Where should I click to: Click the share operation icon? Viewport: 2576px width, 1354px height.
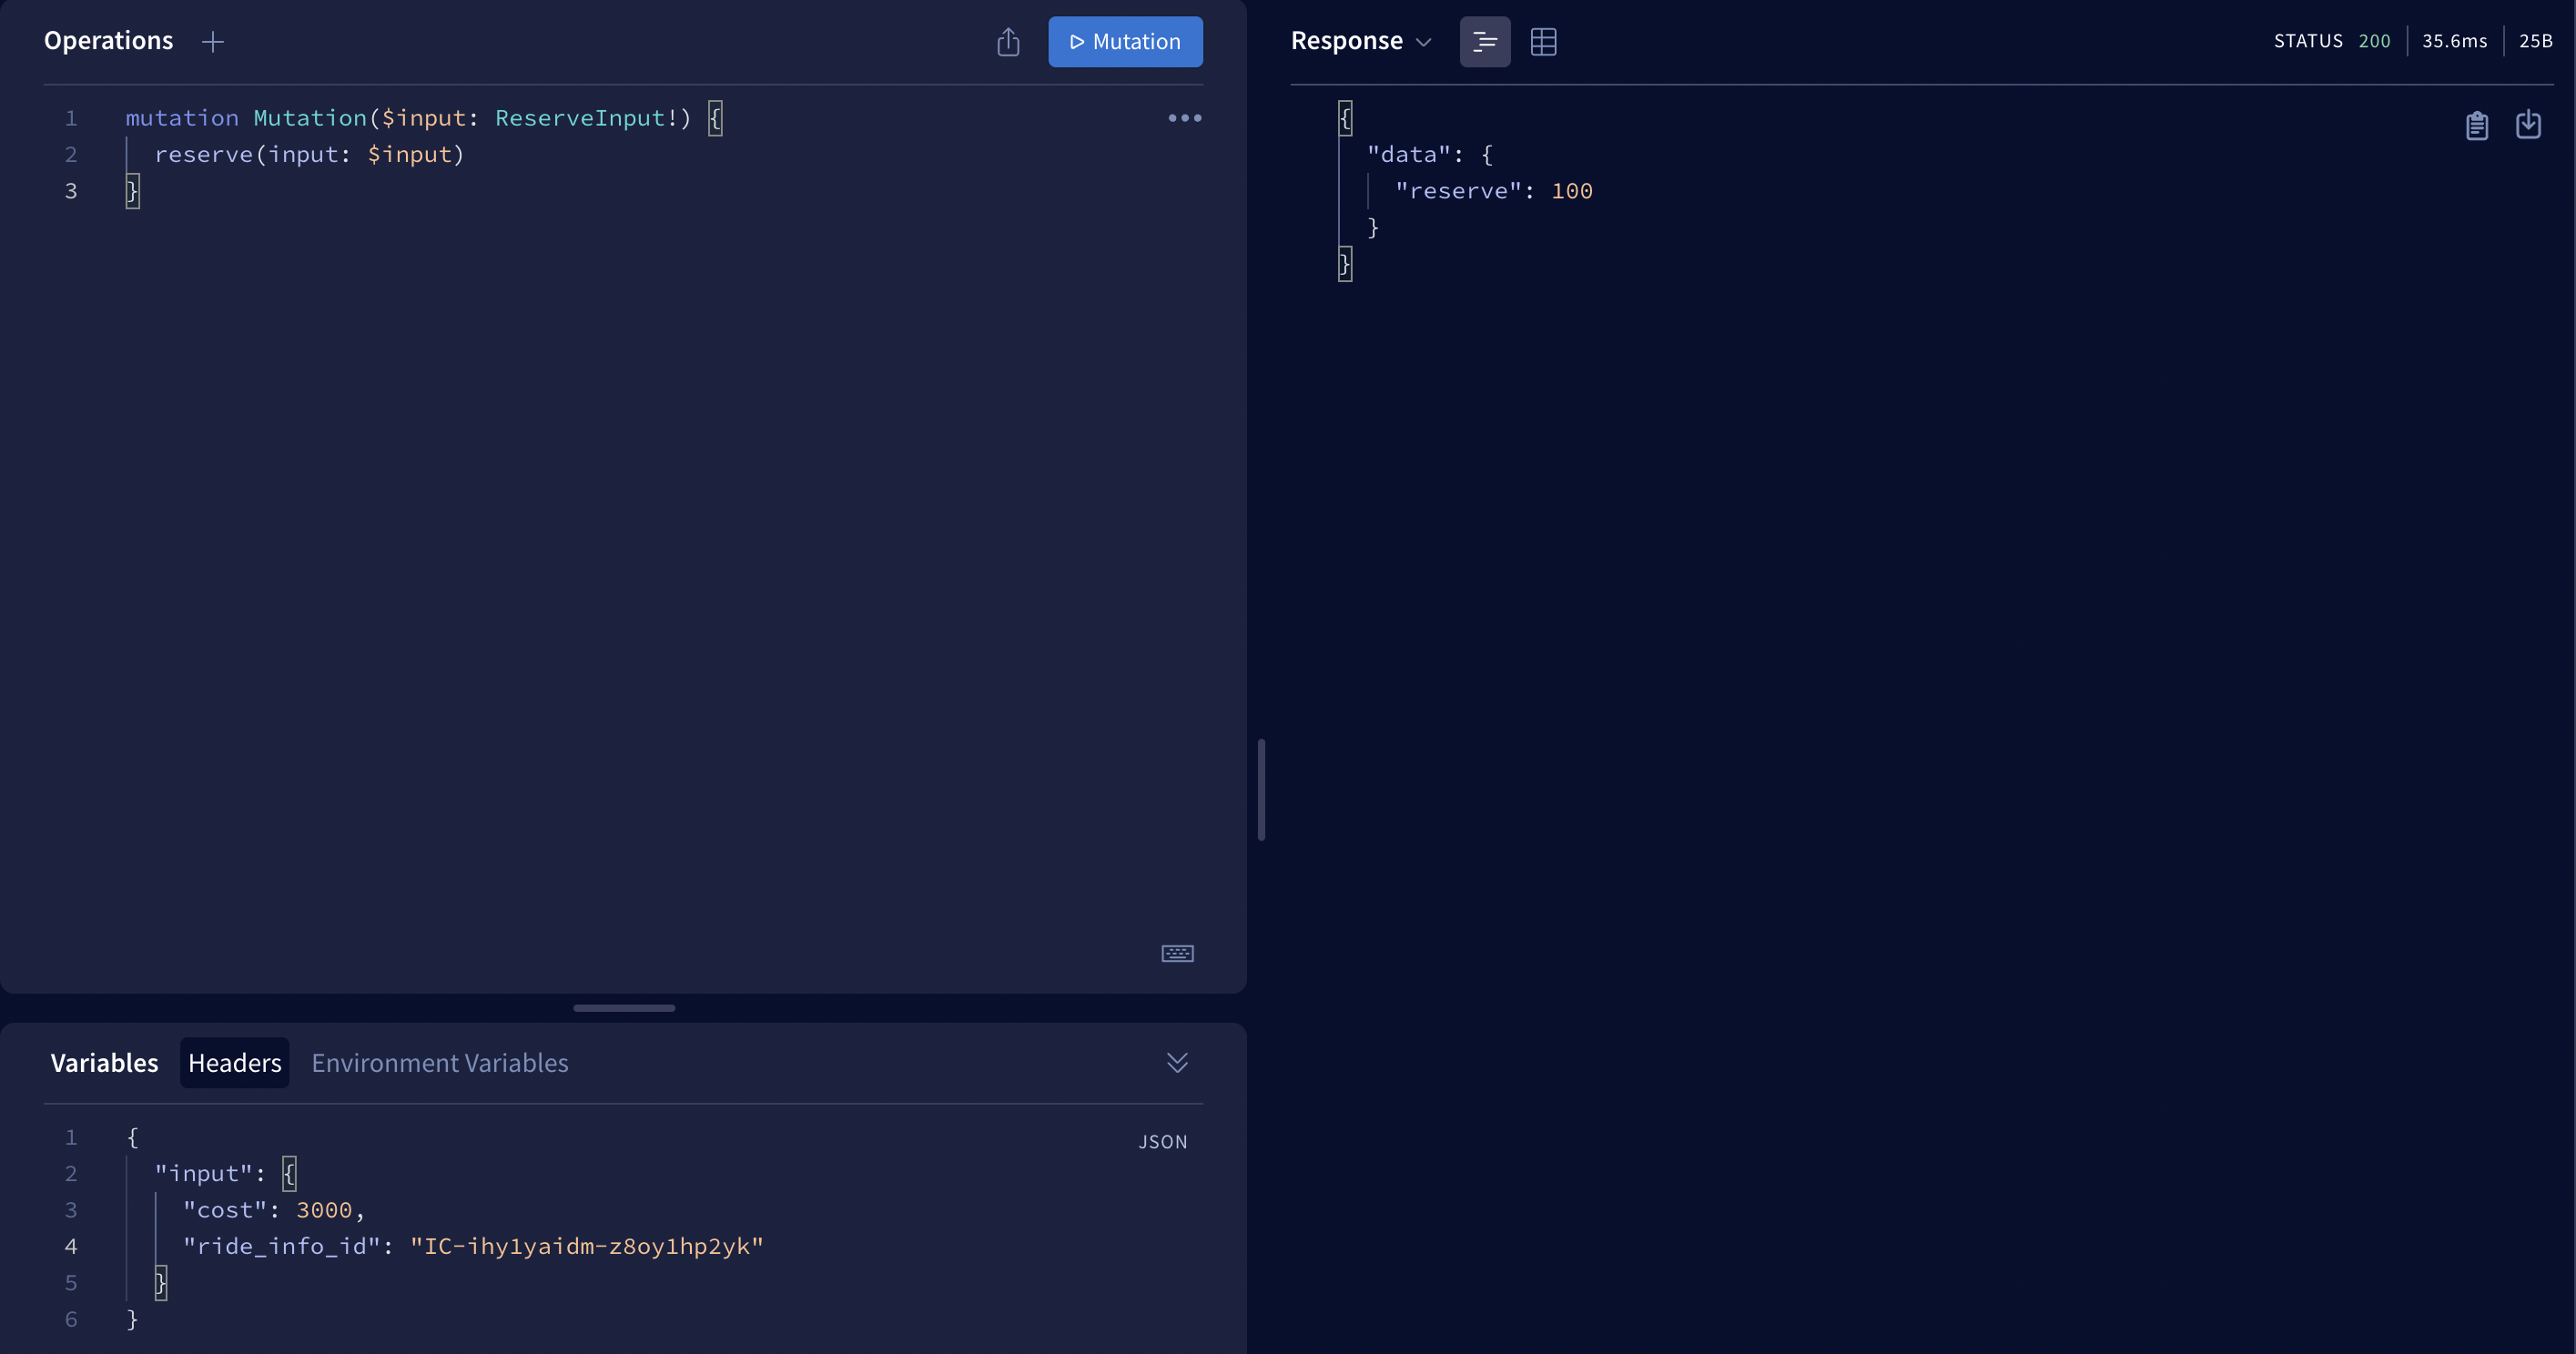pos(1008,42)
